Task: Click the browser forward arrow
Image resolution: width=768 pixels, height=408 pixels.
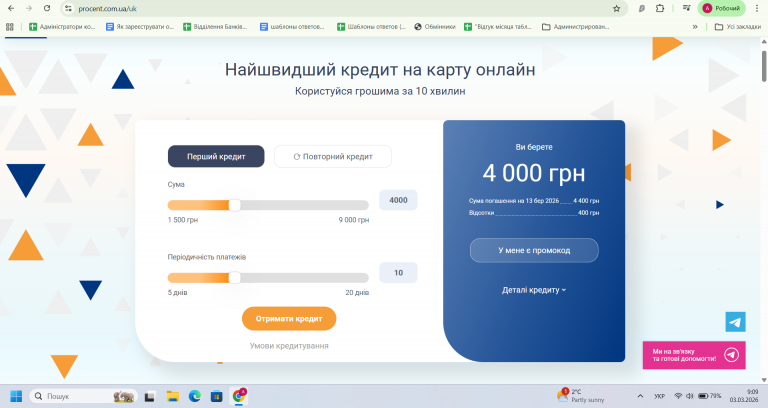Action: point(29,8)
